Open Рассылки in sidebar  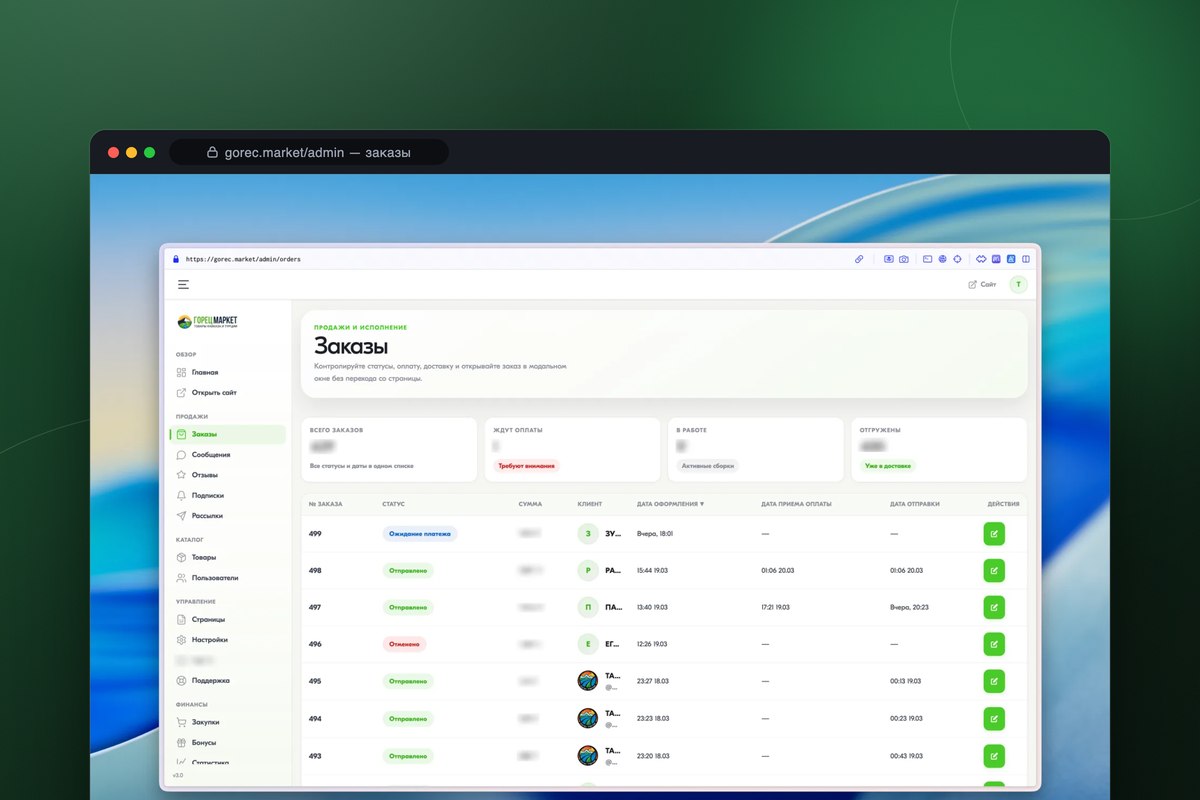(x=200, y=516)
